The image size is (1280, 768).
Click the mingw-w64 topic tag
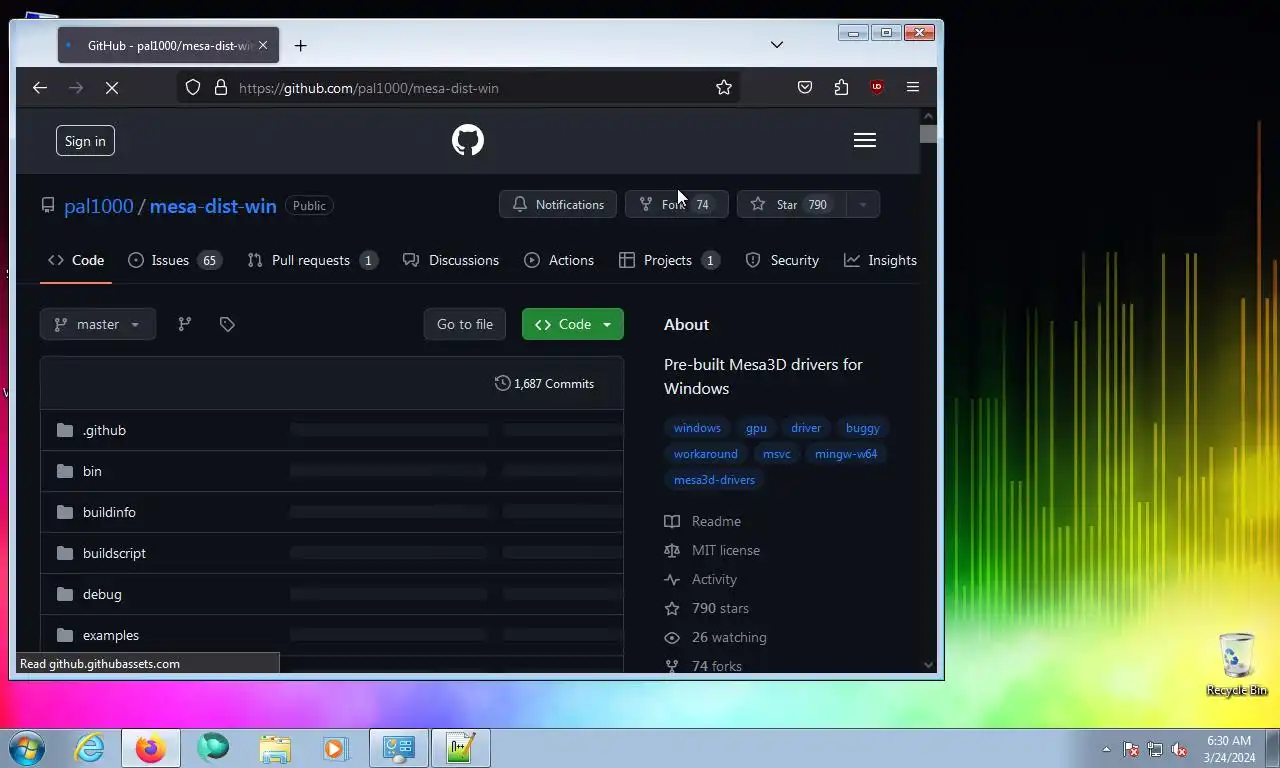pos(846,454)
